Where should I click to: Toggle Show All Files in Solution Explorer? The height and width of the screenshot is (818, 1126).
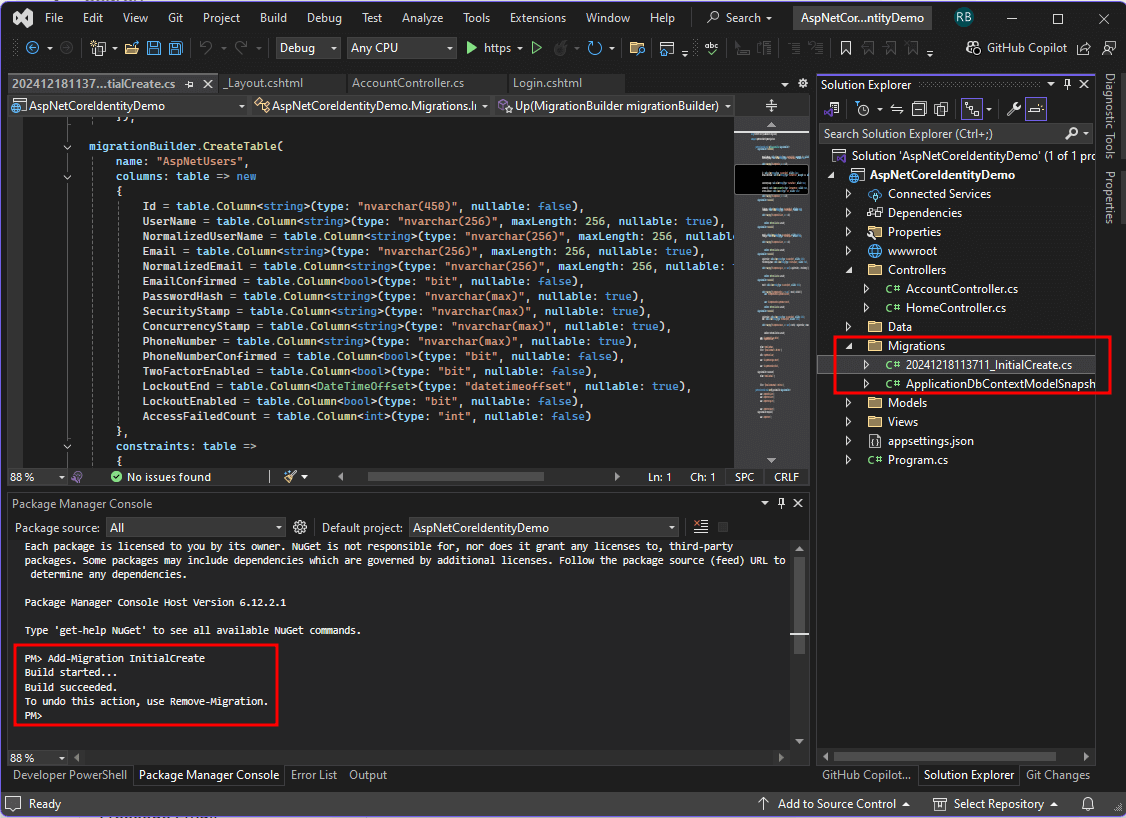pos(941,108)
